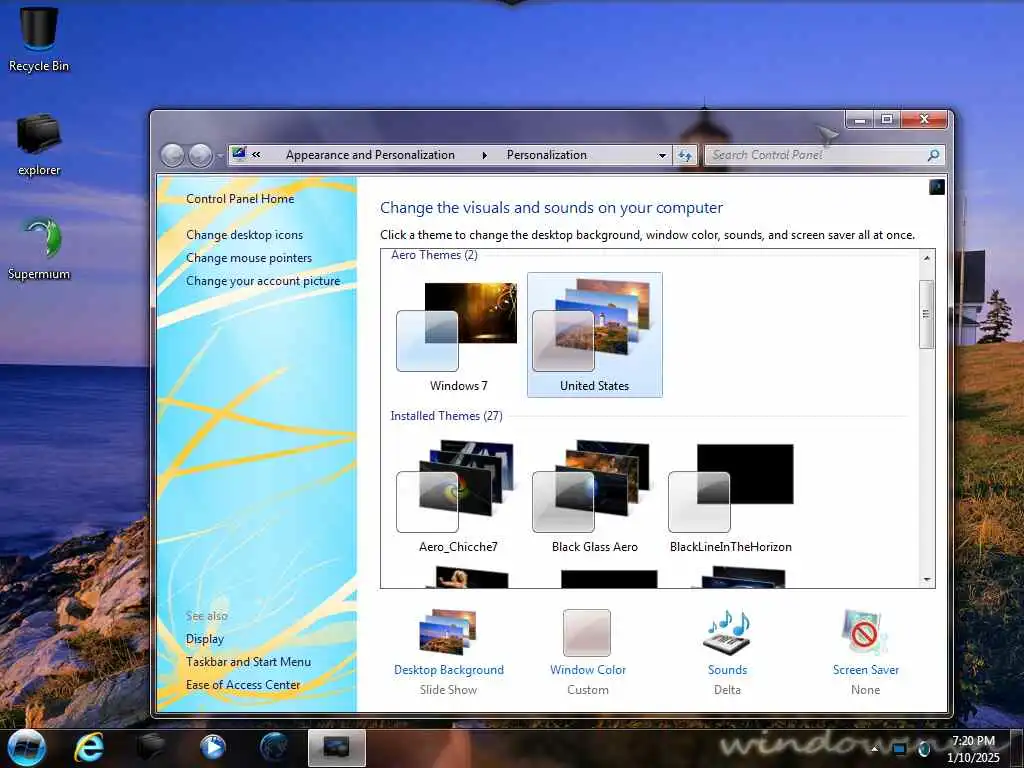Open the Start menu orb
The image size is (1024, 768).
pos(26,748)
